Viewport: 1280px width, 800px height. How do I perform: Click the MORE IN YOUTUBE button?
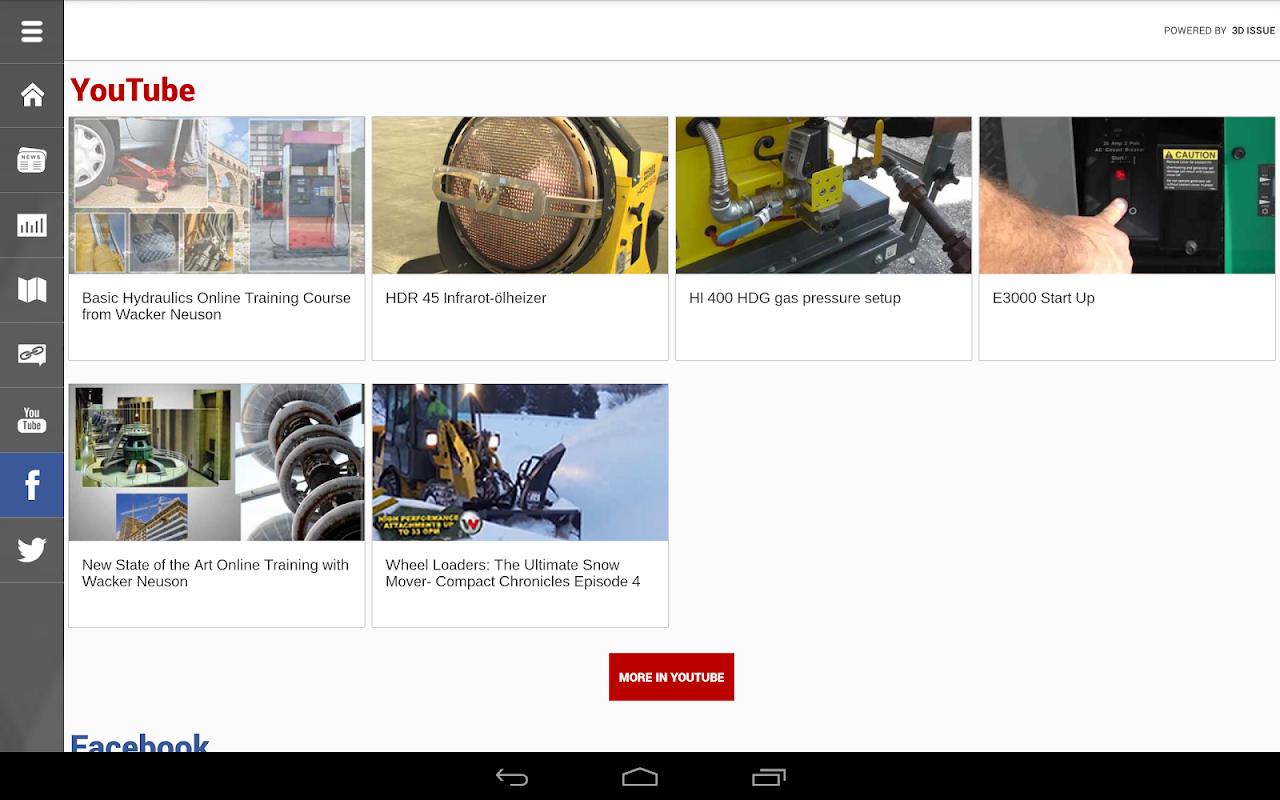671,677
